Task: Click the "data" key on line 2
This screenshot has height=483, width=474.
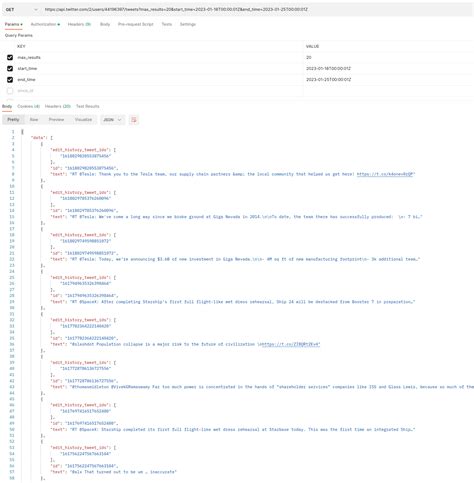Action: (x=38, y=138)
